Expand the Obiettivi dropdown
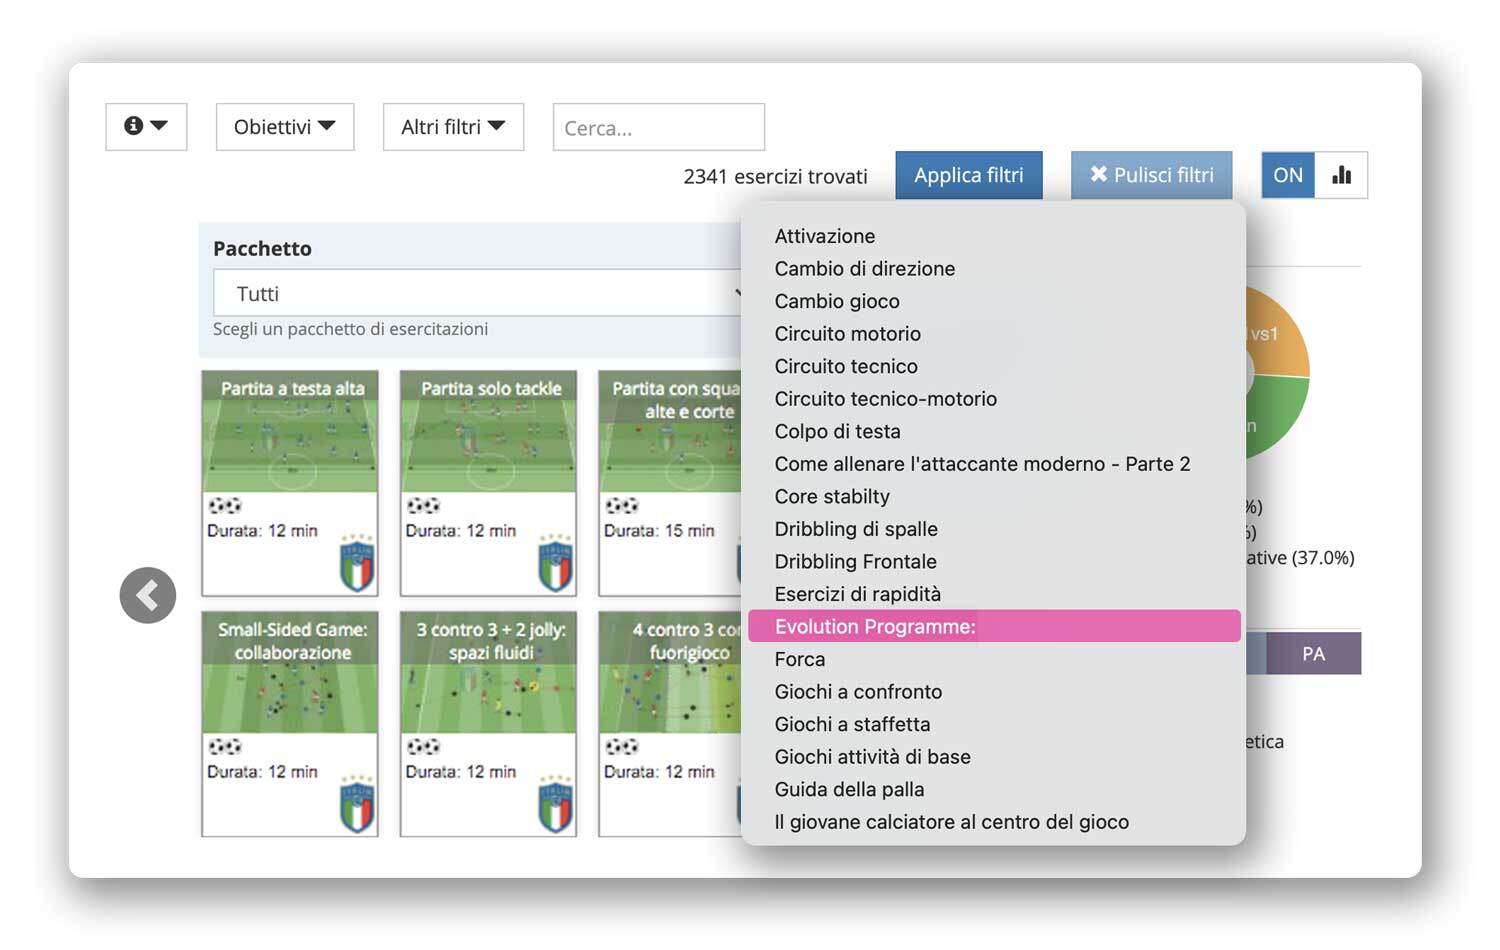1500x950 pixels. pos(285,127)
